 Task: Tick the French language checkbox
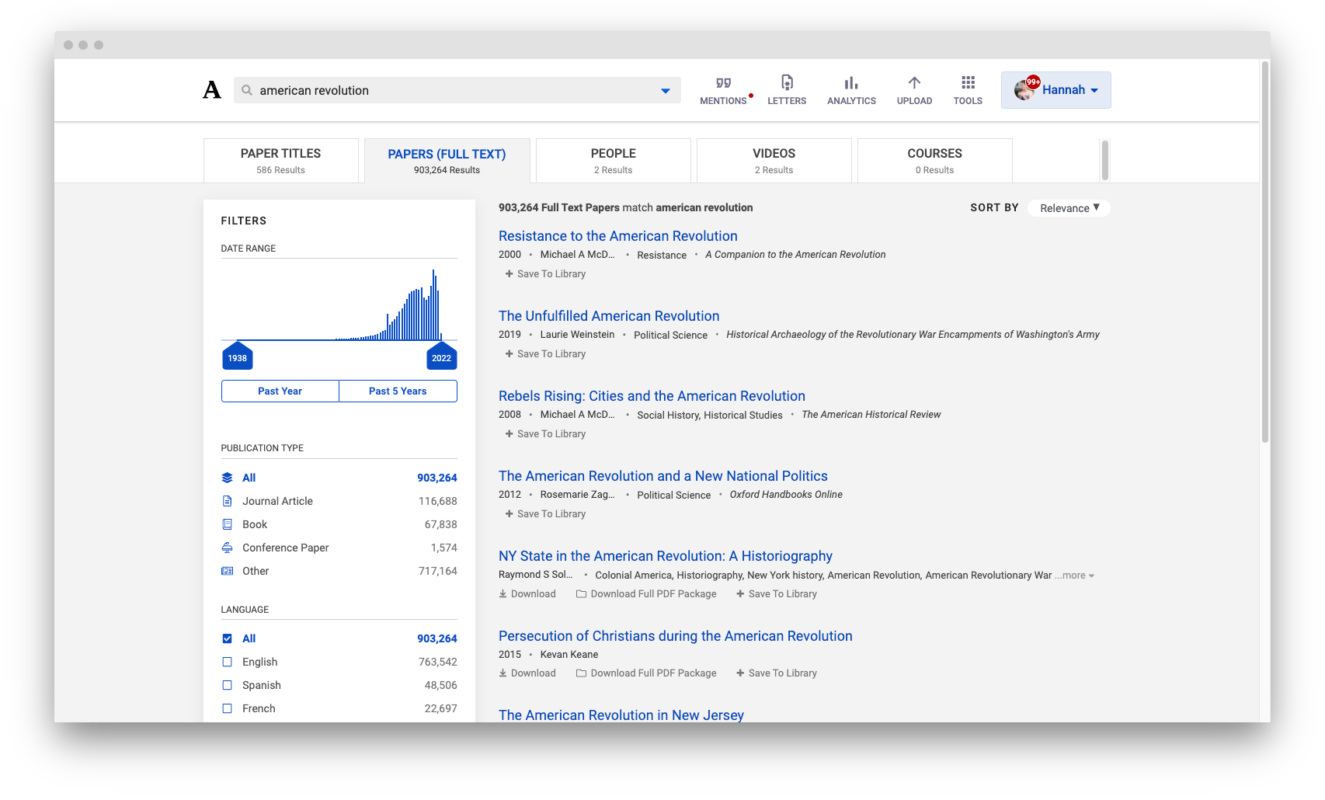coord(227,708)
